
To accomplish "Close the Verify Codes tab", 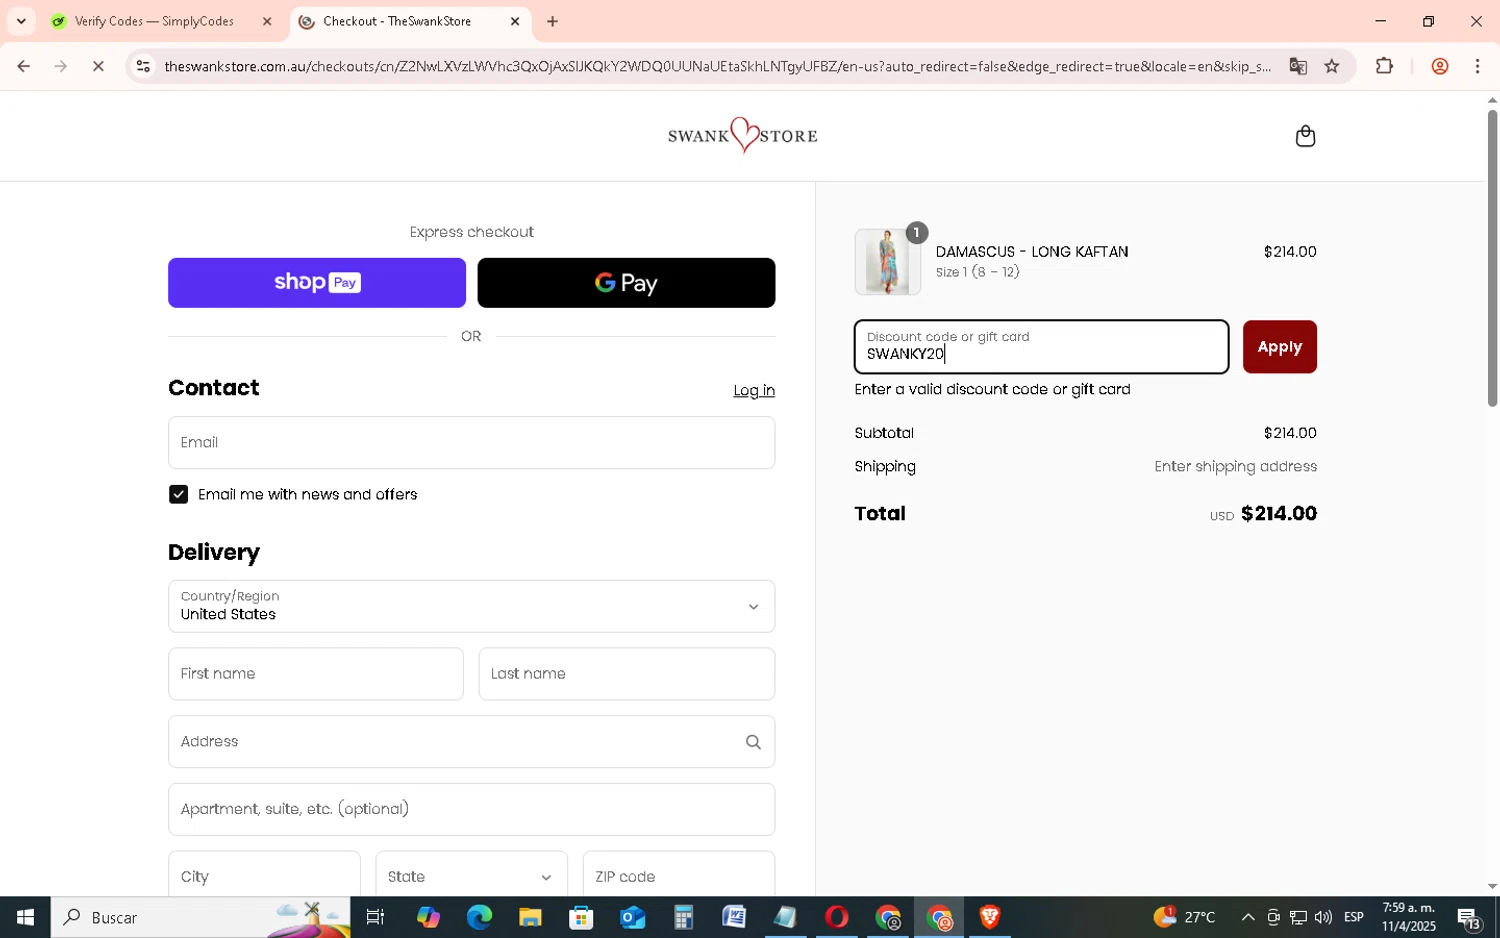I will click(x=267, y=21).
